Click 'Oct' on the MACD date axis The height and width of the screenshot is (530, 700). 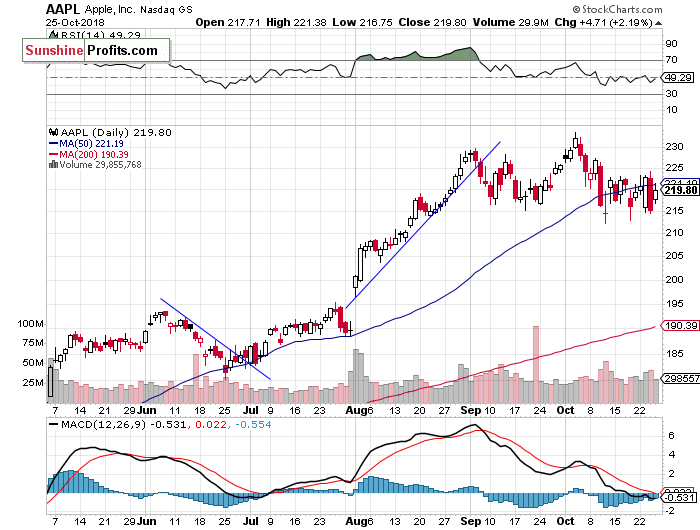coord(565,521)
